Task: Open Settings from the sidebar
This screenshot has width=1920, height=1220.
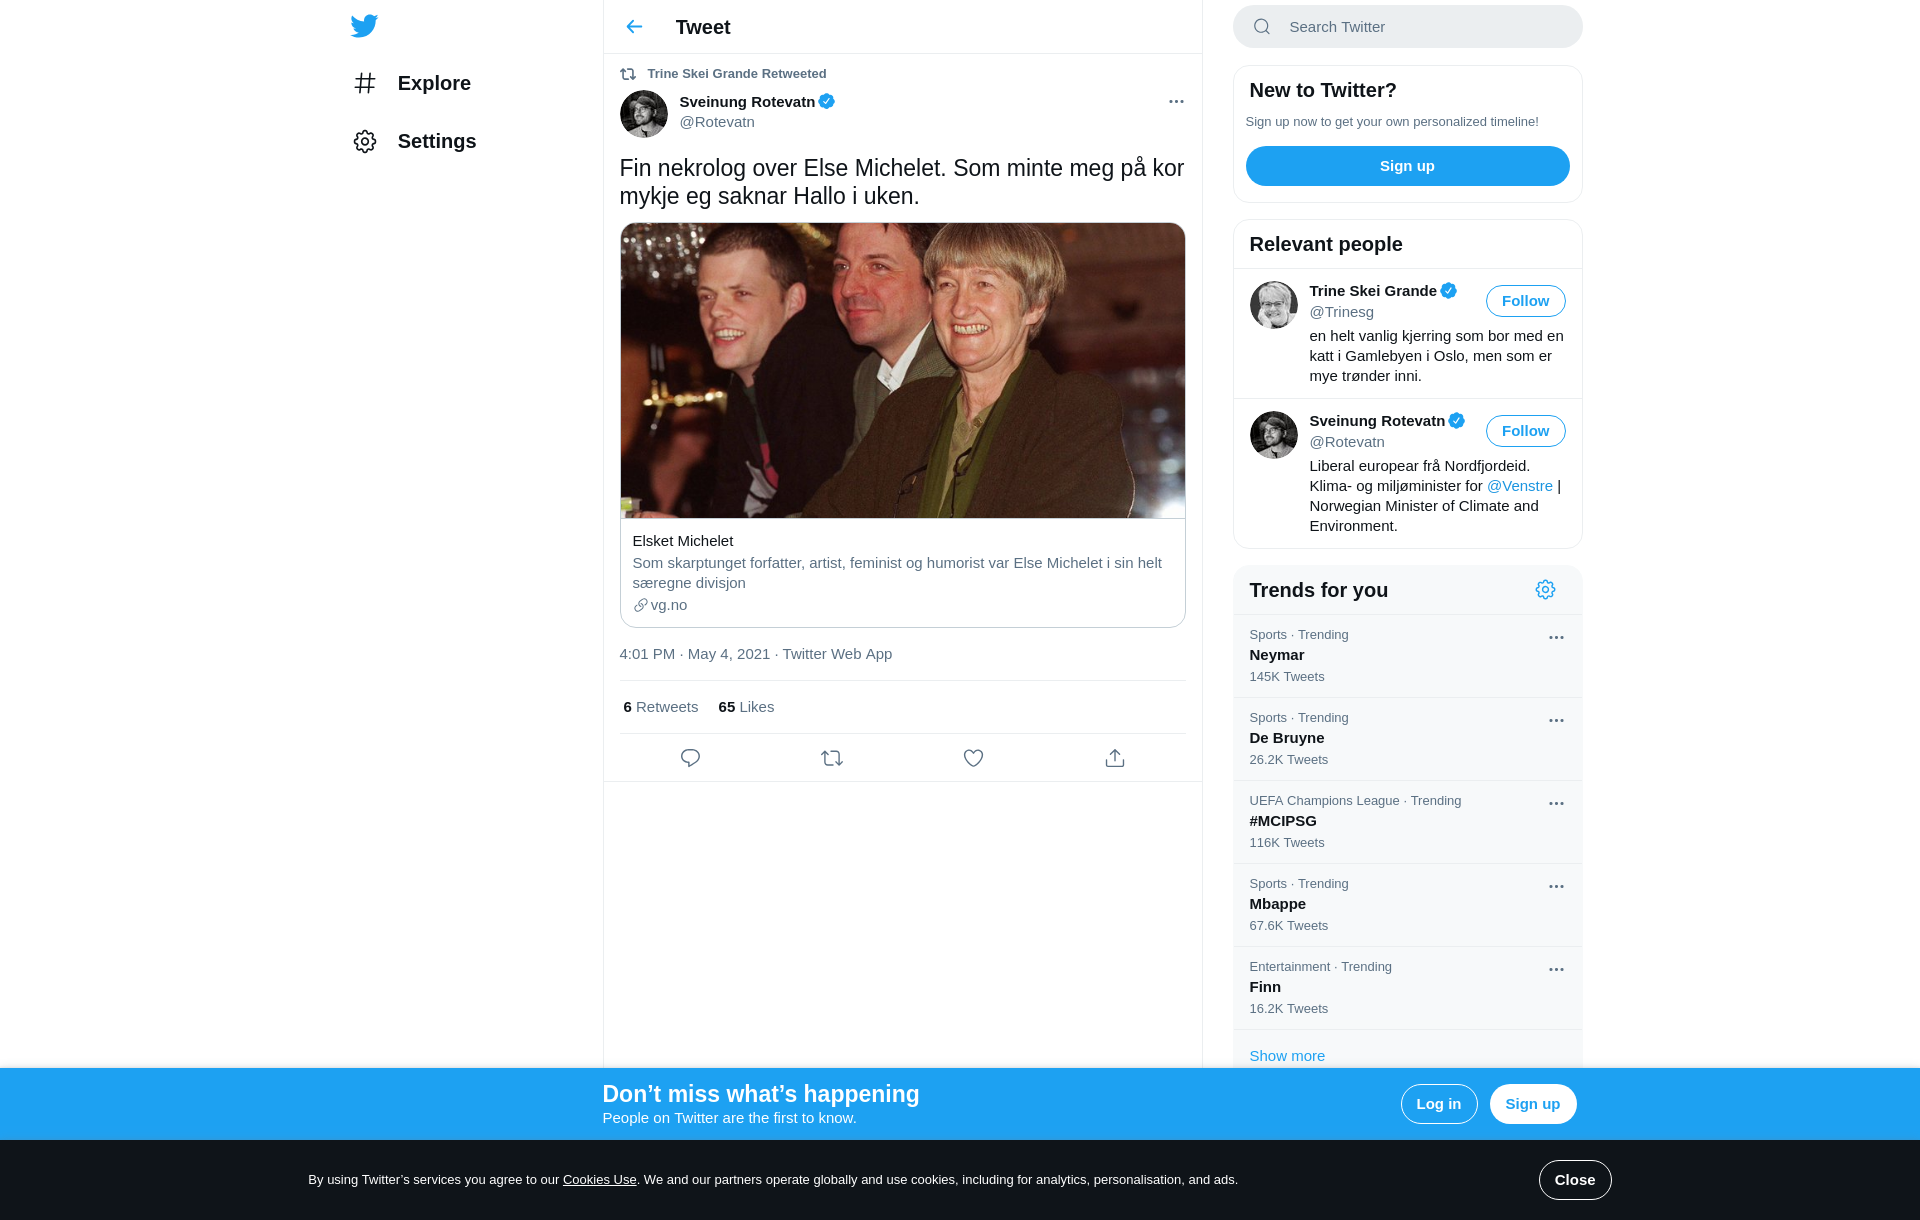Action: 415,141
